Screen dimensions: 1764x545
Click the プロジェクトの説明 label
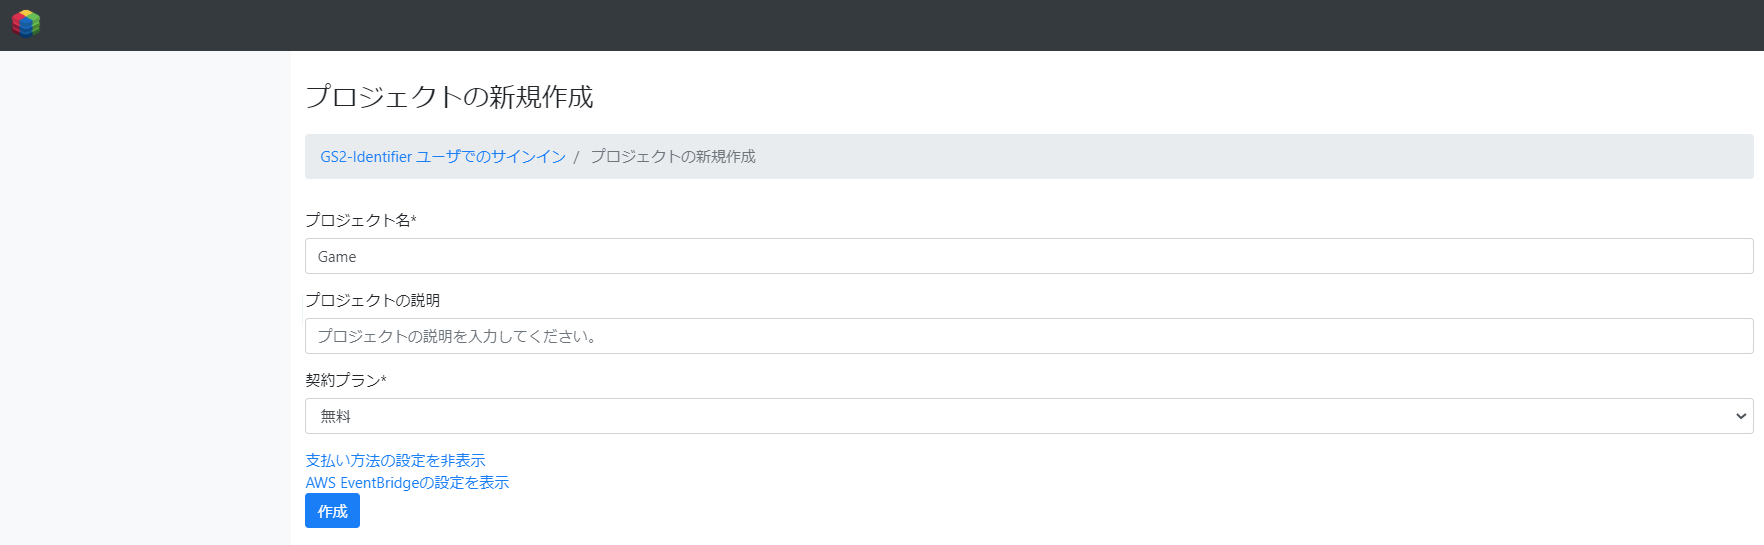(x=372, y=300)
